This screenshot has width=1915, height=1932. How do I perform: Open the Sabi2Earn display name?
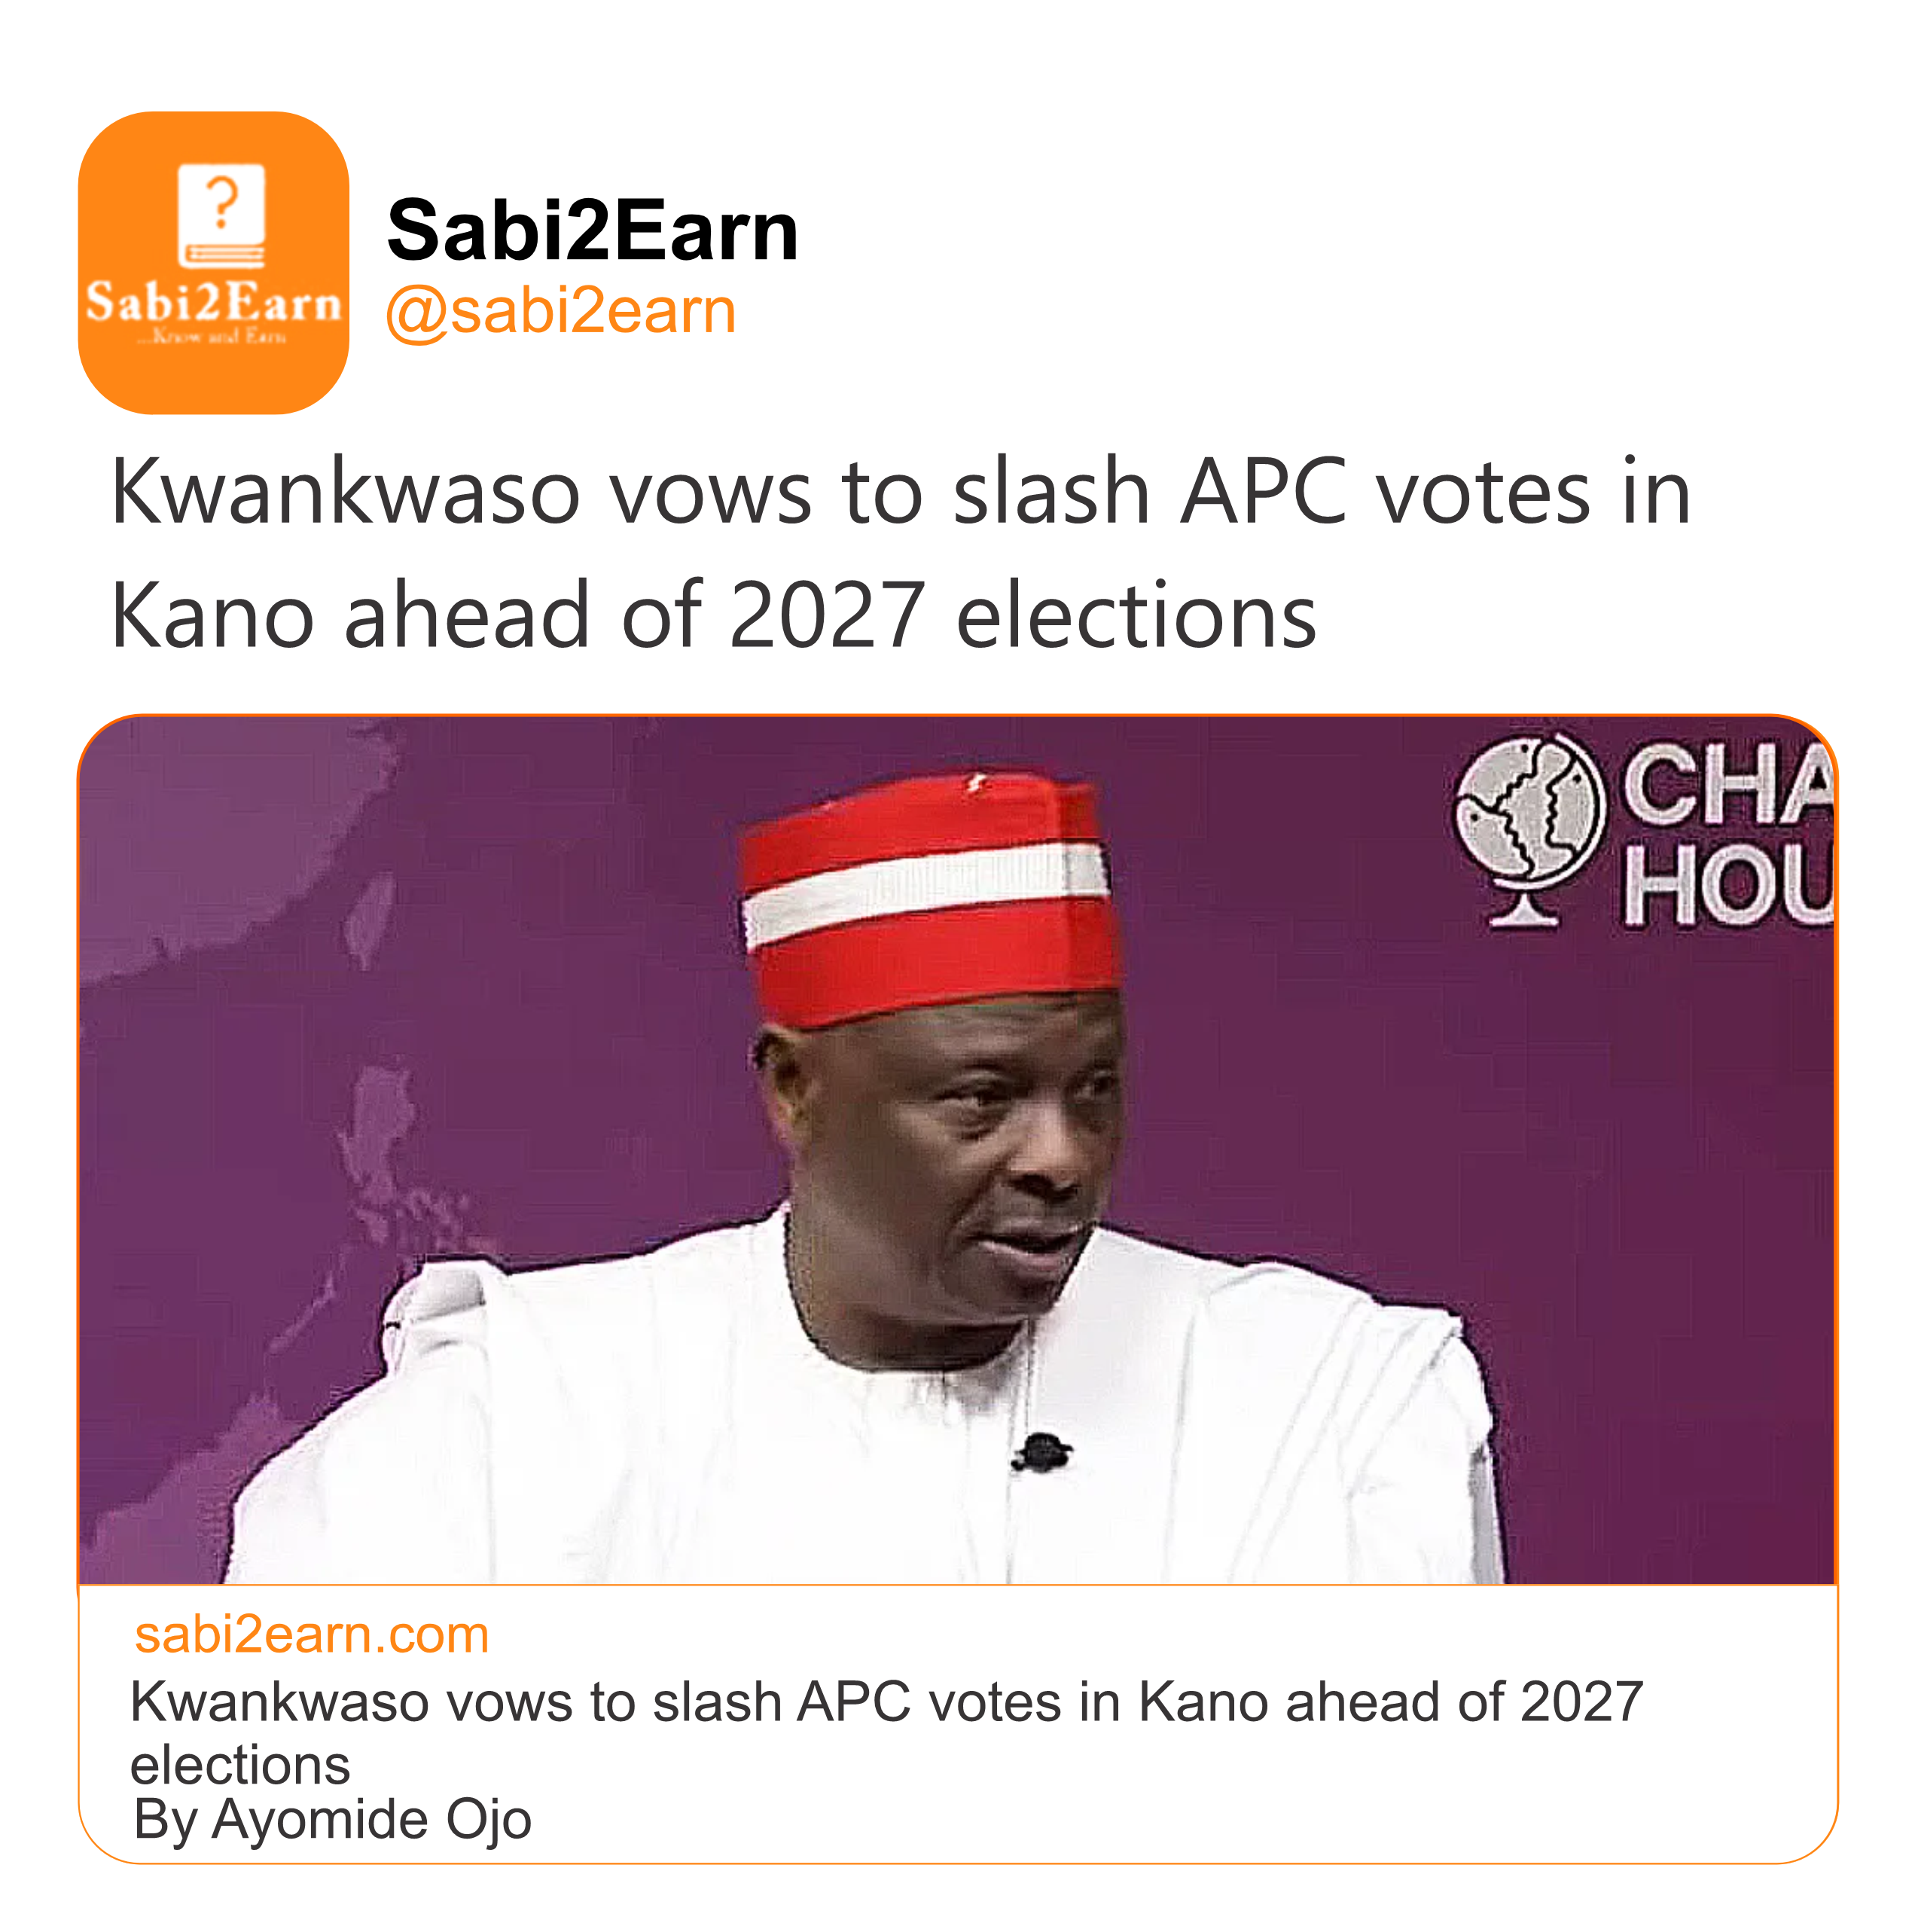click(x=592, y=231)
